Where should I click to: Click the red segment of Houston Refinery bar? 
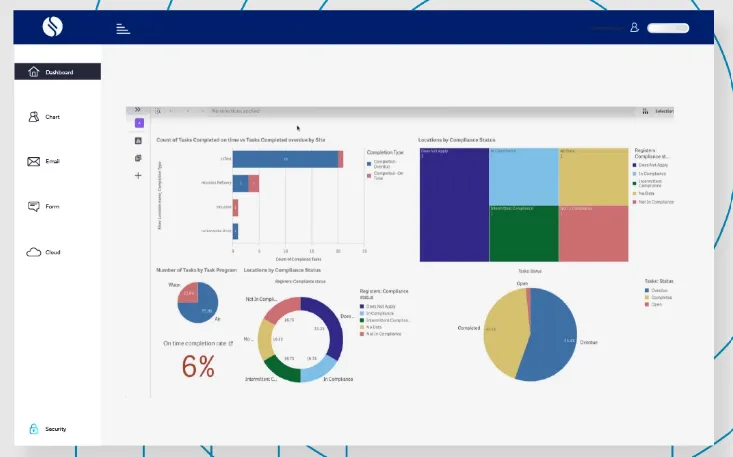[254, 184]
